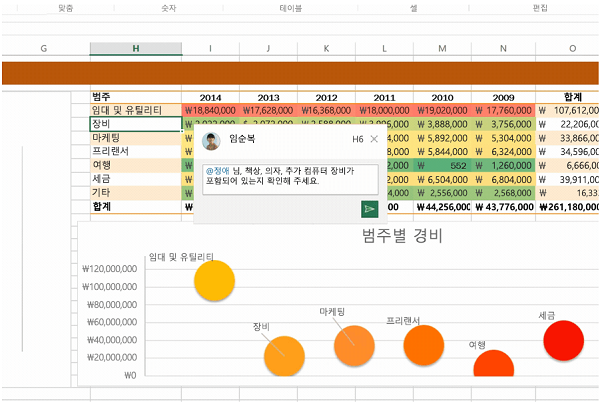Select the ₩261,180,000 grand total cell
The width and height of the screenshot is (600, 405).
568,207
